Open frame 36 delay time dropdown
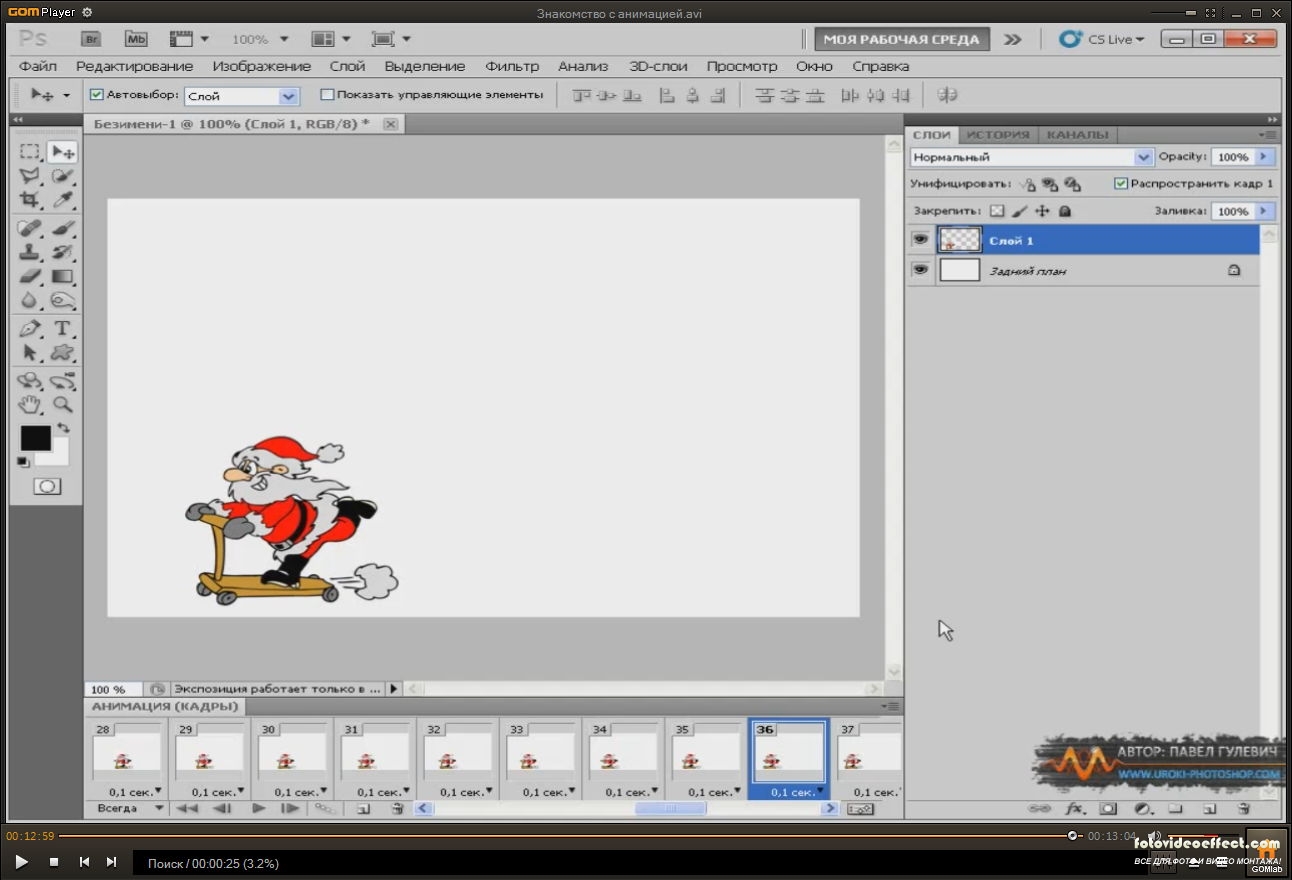Viewport: 1292px width, 880px height. [x=819, y=792]
